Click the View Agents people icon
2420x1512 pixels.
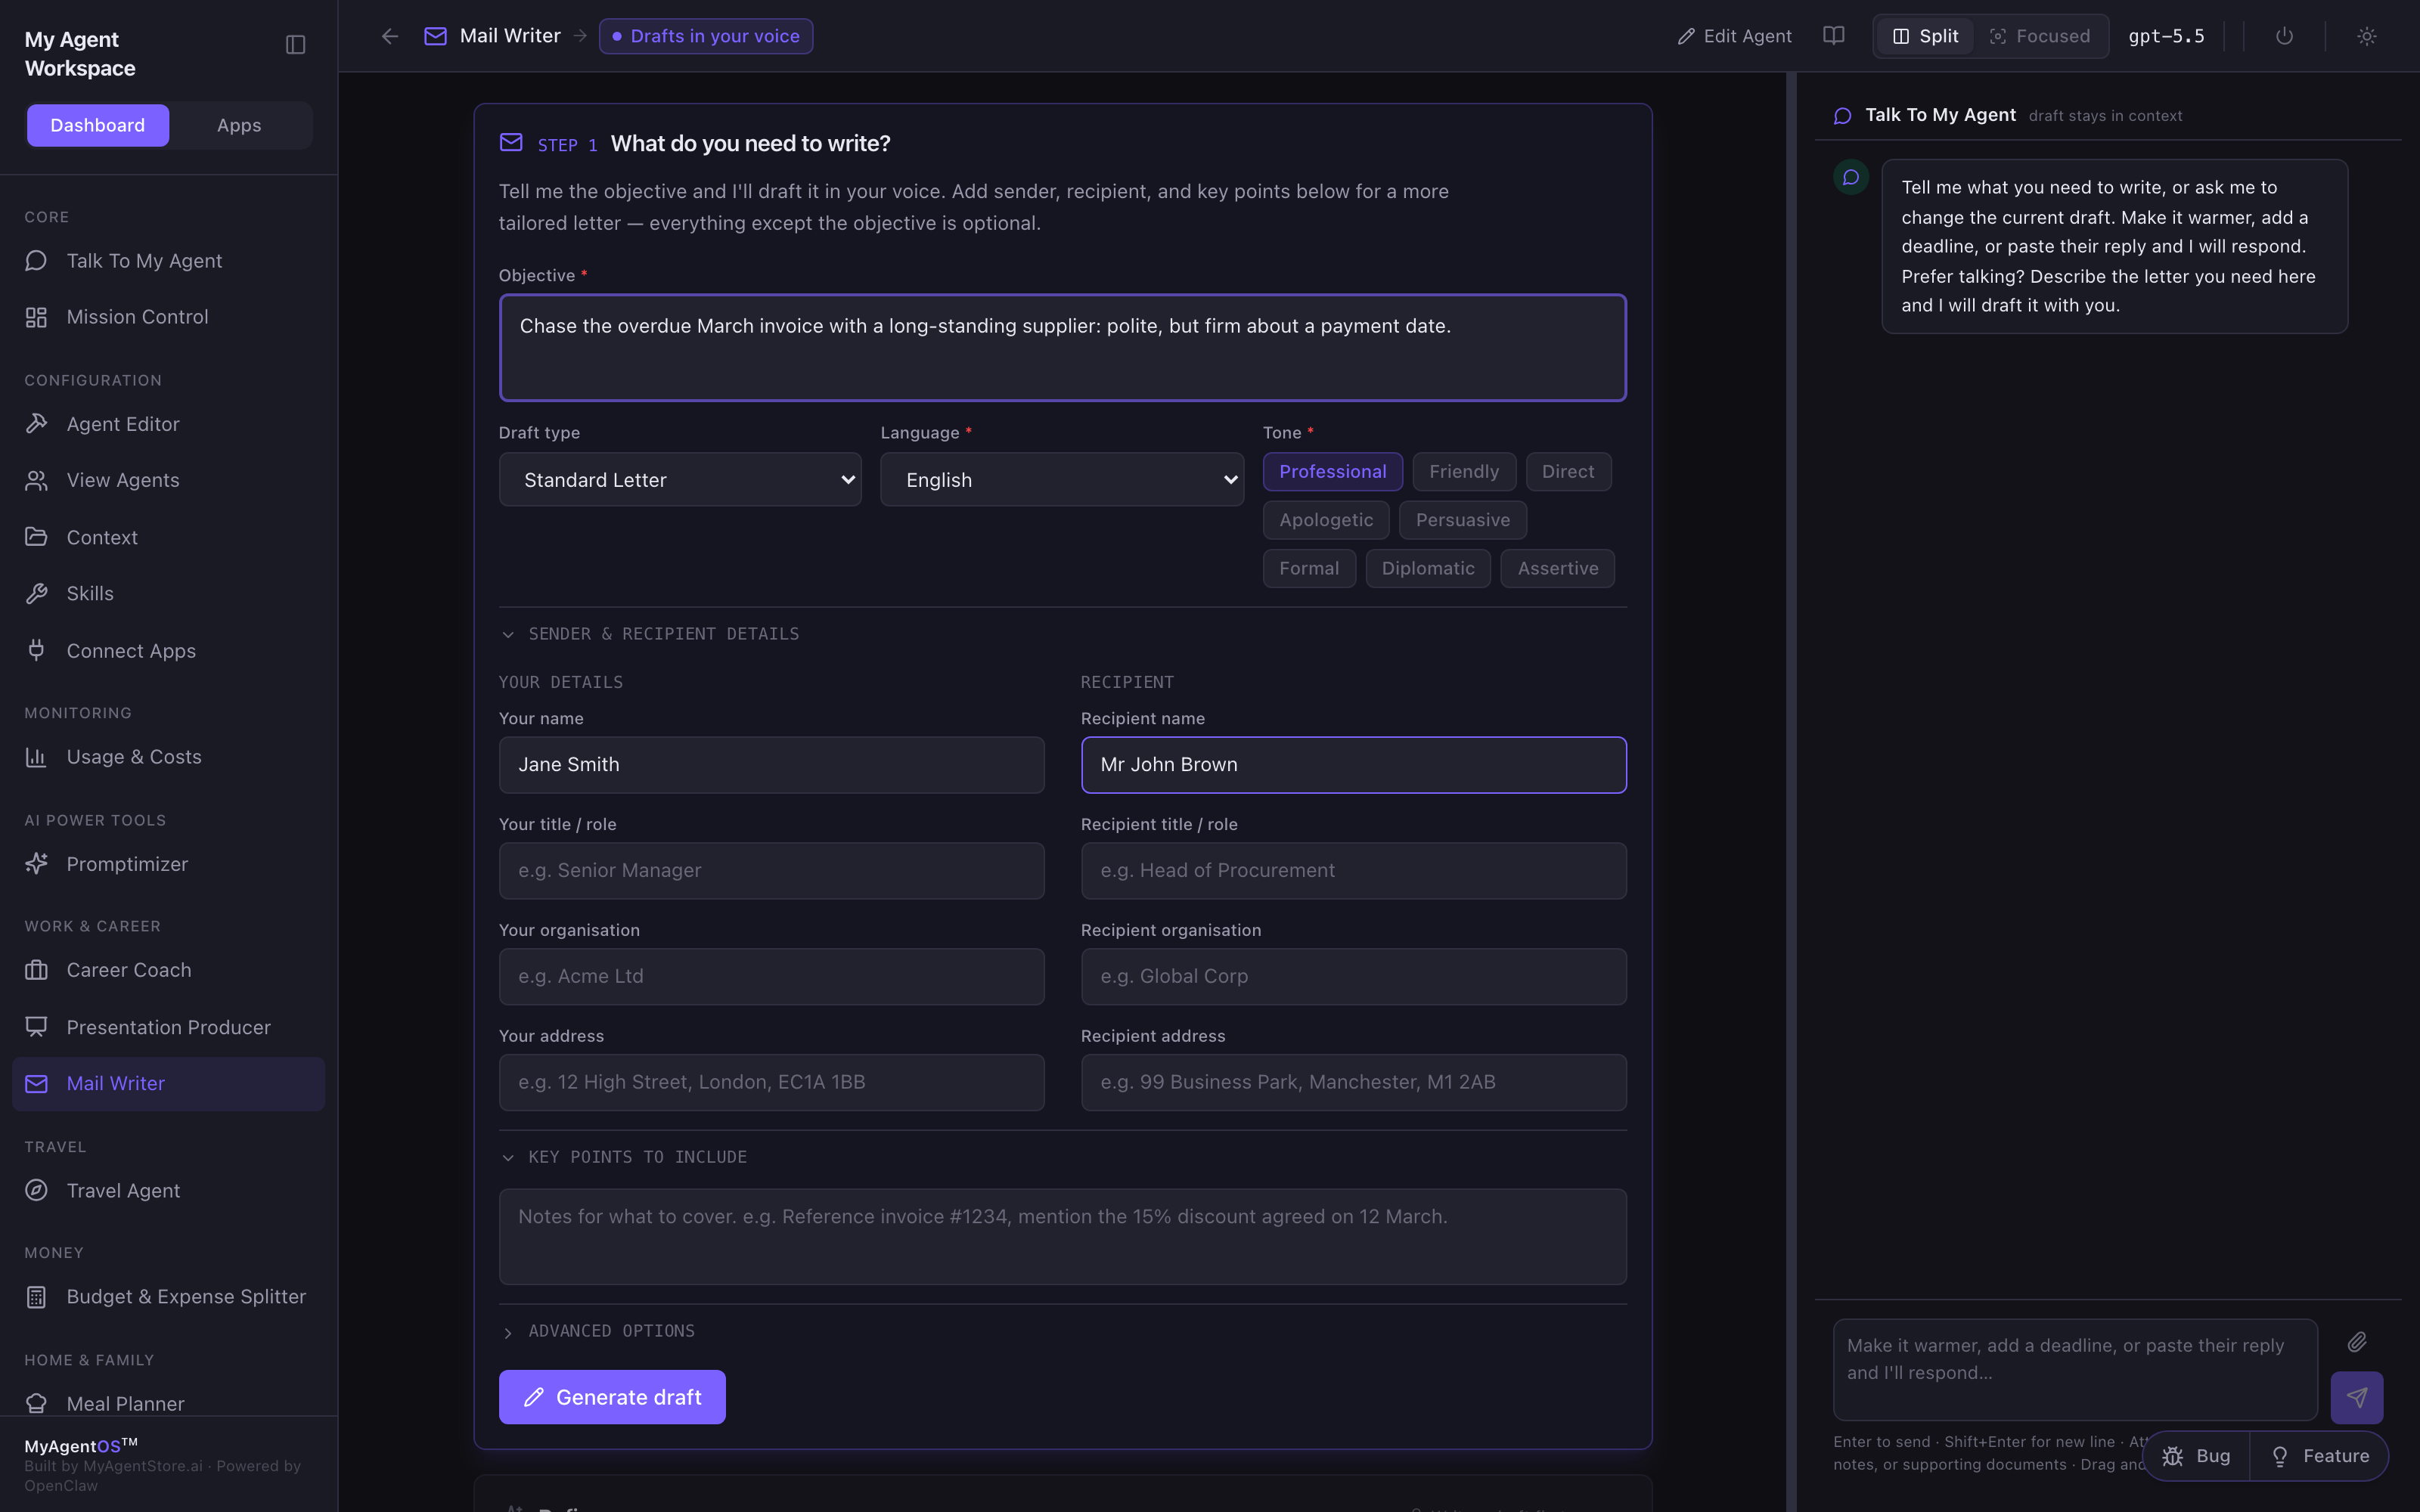point(36,481)
